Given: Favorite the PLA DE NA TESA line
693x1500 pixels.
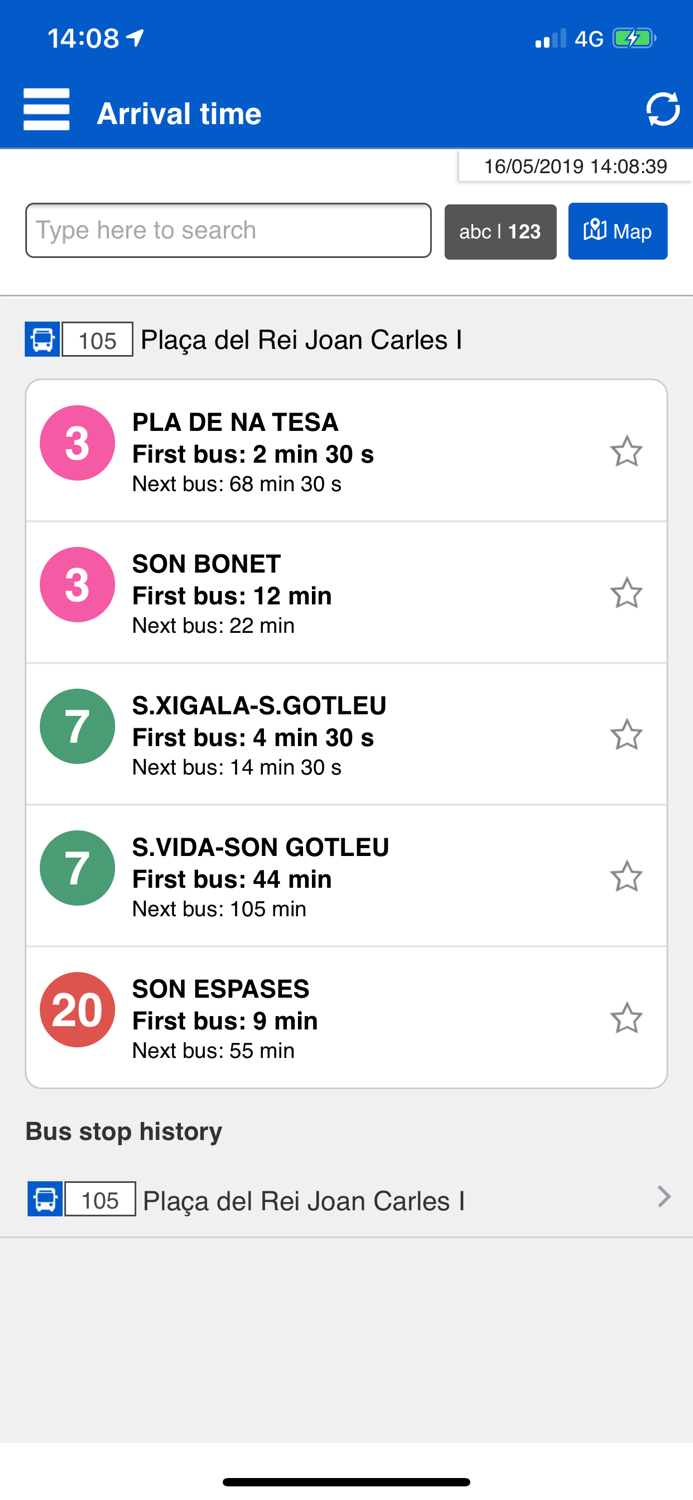Looking at the screenshot, I should [x=627, y=452].
